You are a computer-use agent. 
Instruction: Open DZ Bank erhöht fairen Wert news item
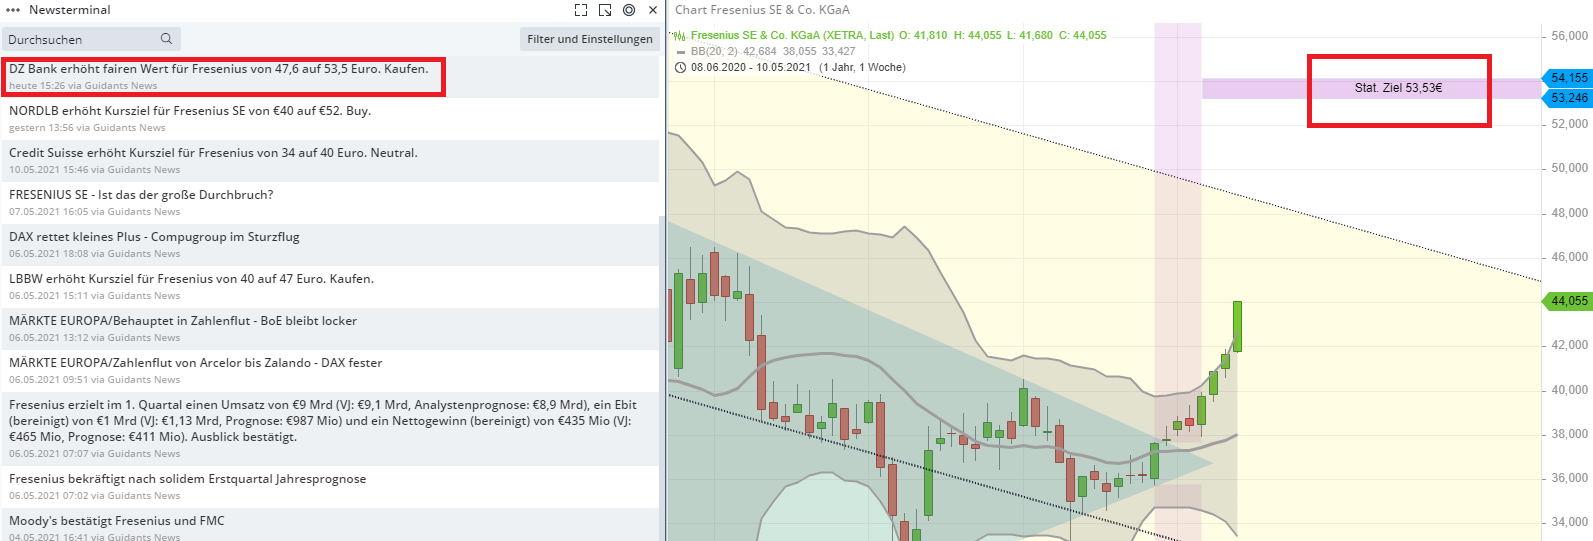[330, 77]
